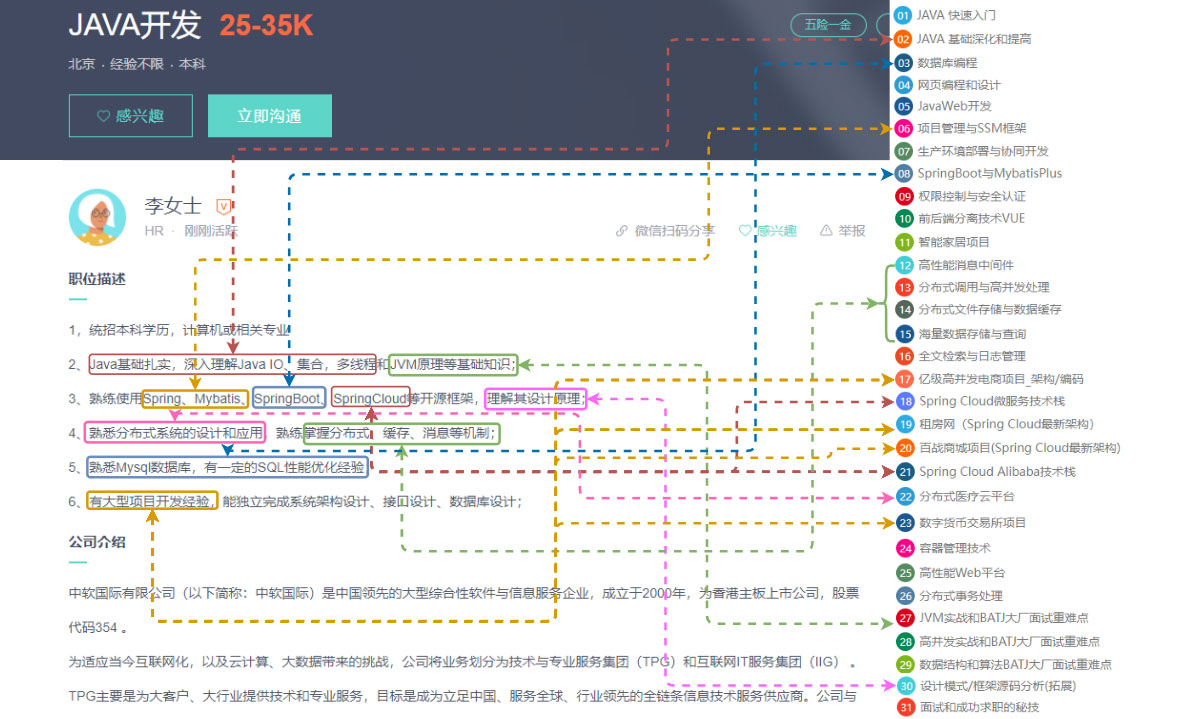Click the job title JAVA开发
The width and height of the screenshot is (1200, 719).
[x=135, y=26]
